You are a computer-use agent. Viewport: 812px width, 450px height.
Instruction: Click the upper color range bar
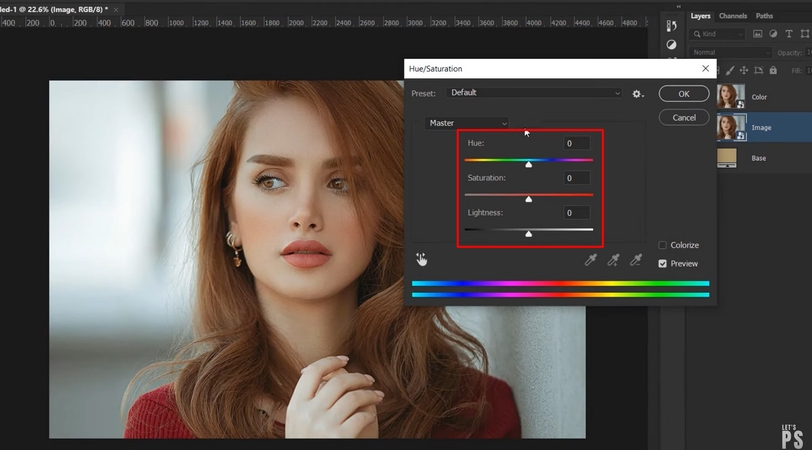[x=560, y=284]
